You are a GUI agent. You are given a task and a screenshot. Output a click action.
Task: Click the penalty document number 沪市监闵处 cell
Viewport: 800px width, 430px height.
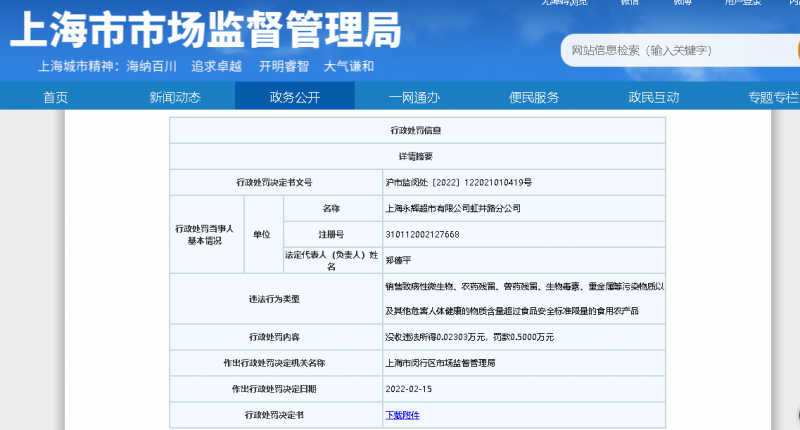pyautogui.click(x=458, y=183)
